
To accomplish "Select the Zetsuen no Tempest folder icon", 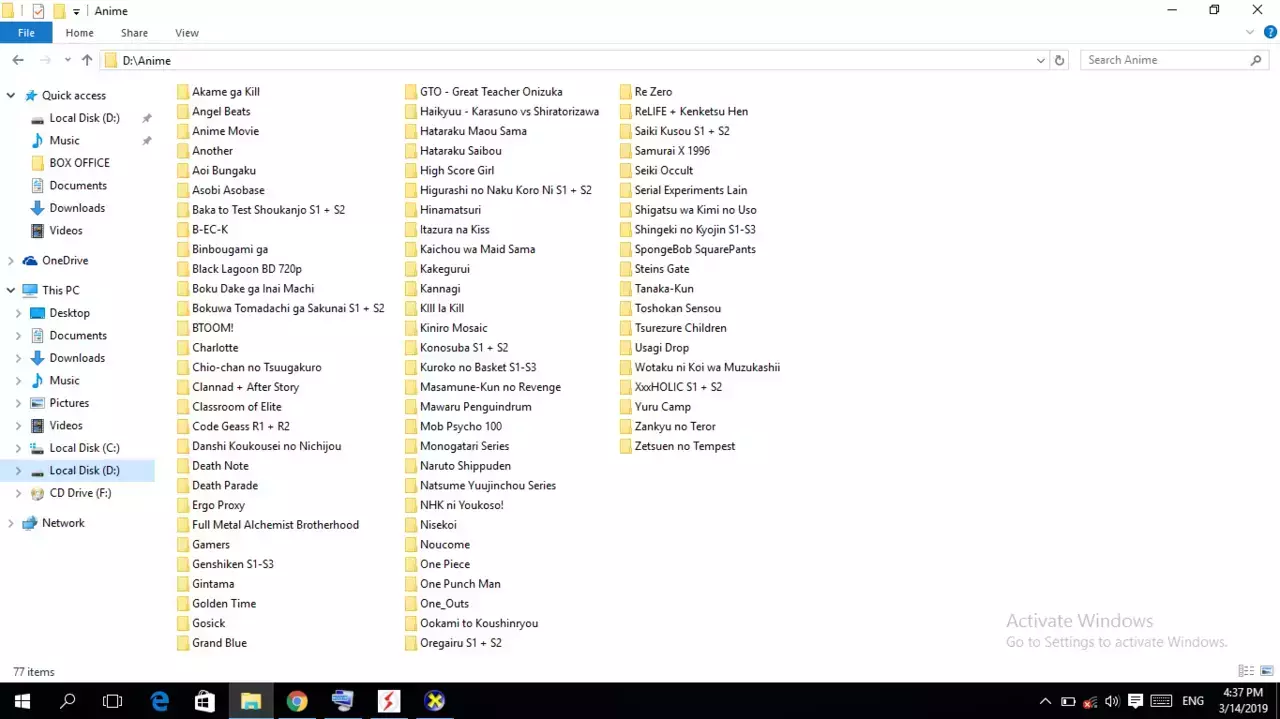I will 626,446.
